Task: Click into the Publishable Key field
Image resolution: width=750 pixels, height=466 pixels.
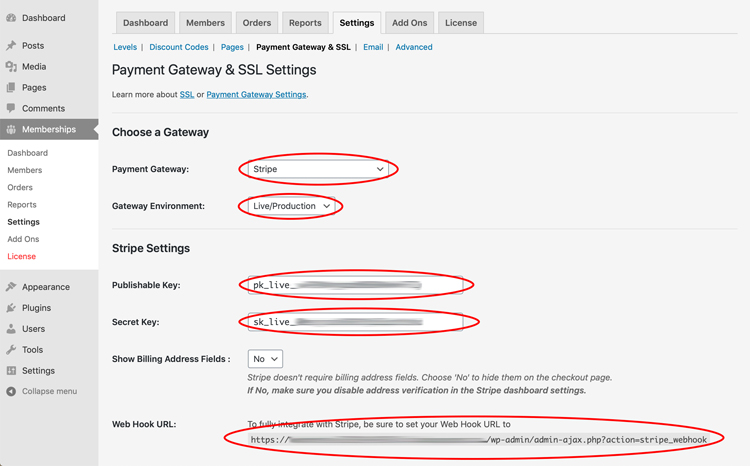Action: 355,286
